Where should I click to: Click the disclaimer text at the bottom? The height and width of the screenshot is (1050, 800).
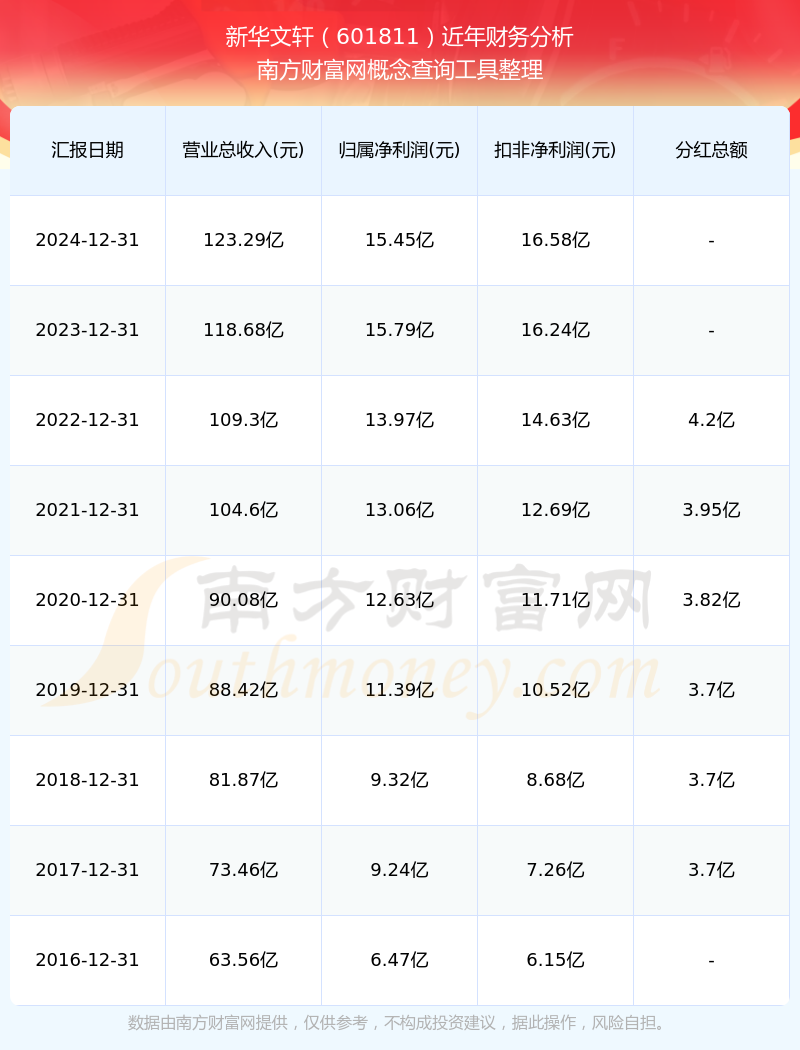[400, 1023]
